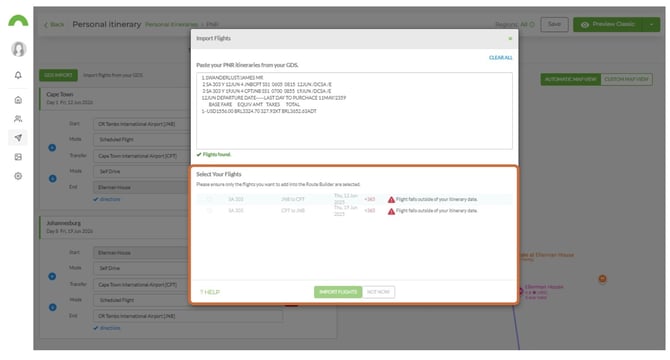Image resolution: width=670 pixels, height=360 pixels.
Task: Click the second blue plus under Johannesburg
Action: click(x=53, y=307)
